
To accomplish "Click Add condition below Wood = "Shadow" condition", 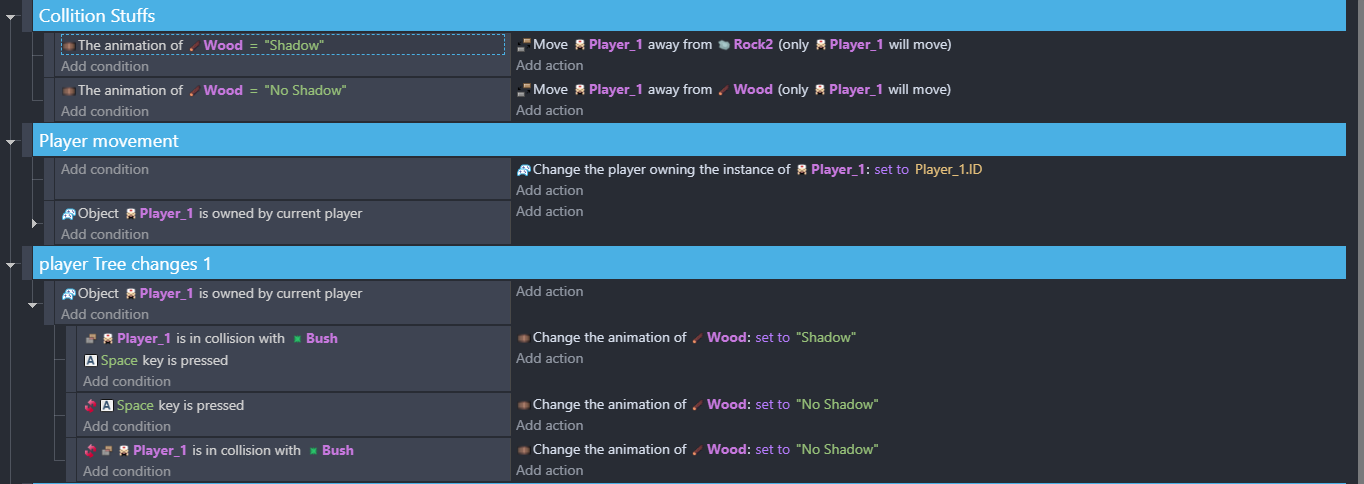I will coord(105,66).
